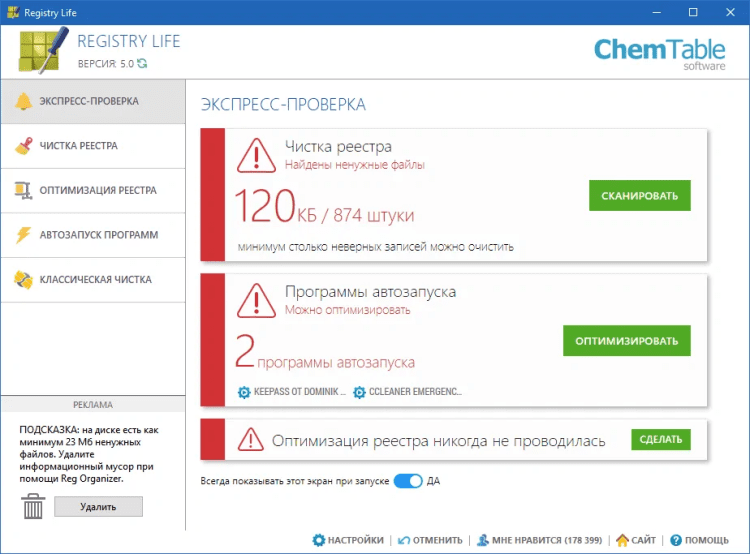Click the trash can icon in the ad panel
750x554 pixels.
(x=33, y=506)
